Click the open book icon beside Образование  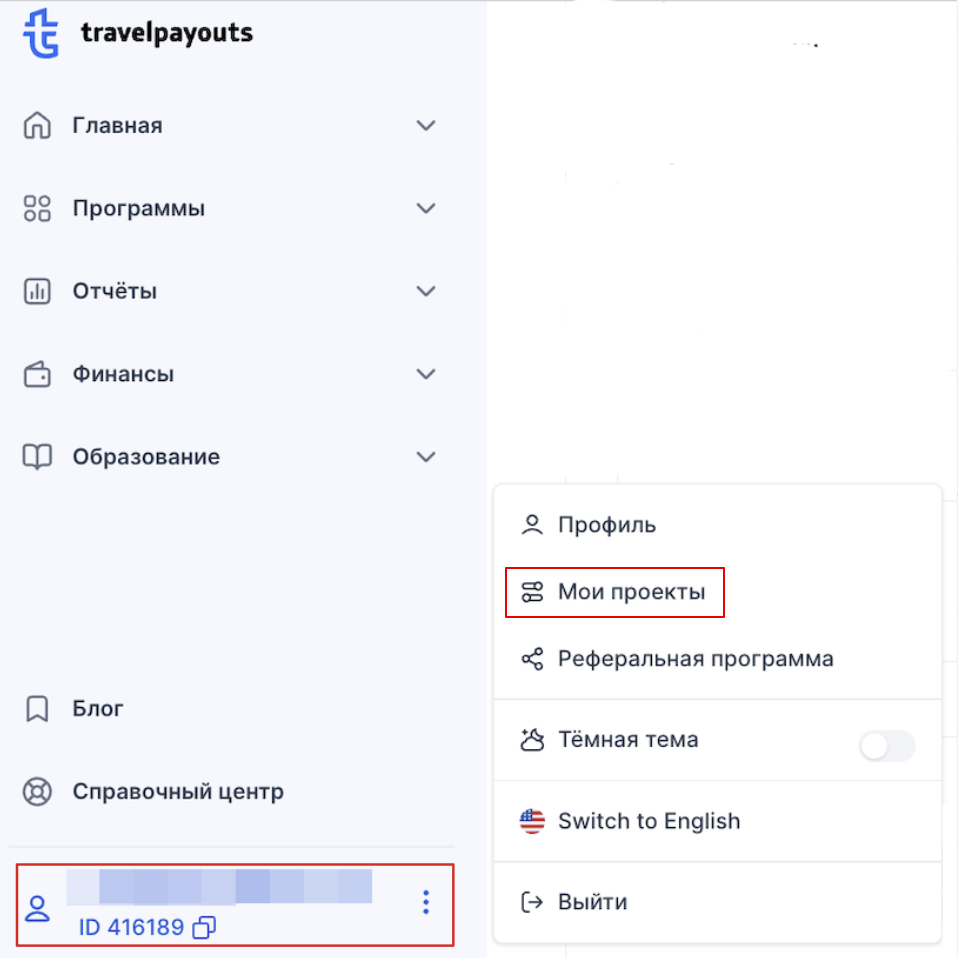pos(37,456)
